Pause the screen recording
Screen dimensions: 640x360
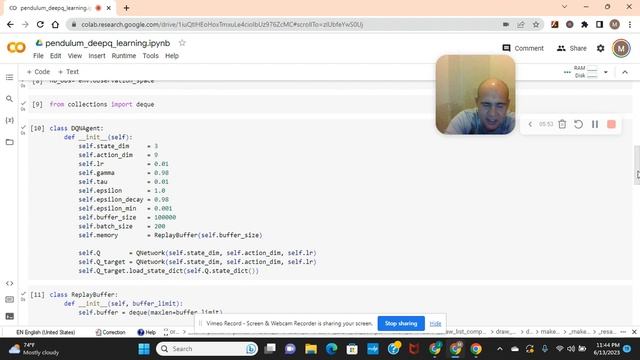pyautogui.click(x=595, y=124)
